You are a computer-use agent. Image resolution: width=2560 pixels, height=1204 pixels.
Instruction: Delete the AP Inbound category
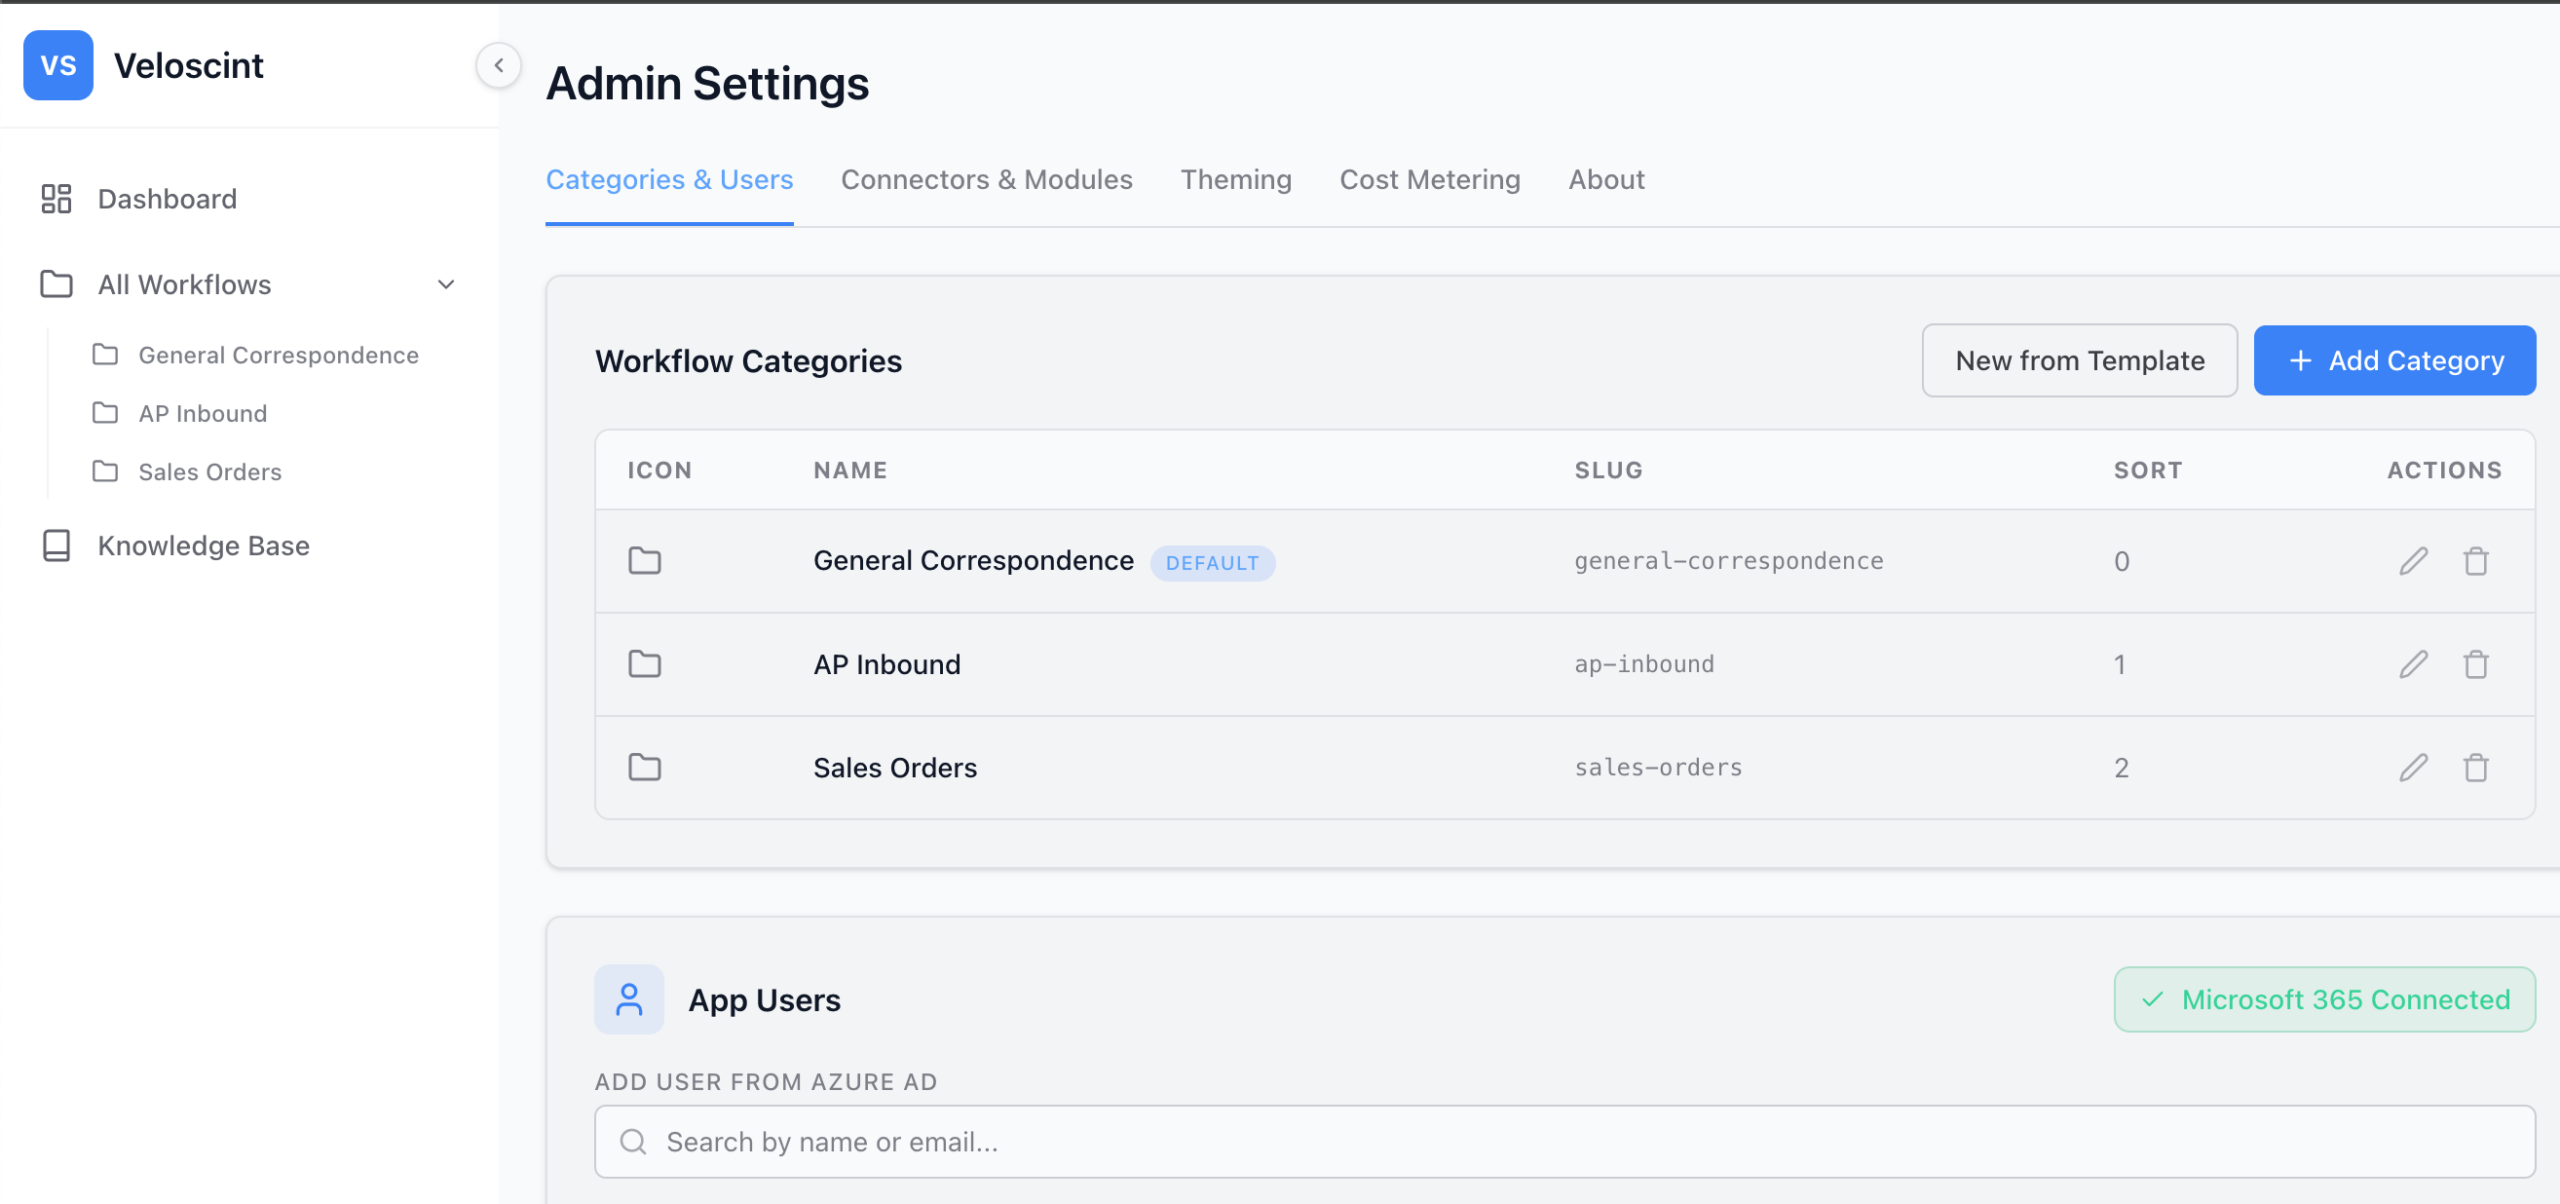pos(2476,664)
